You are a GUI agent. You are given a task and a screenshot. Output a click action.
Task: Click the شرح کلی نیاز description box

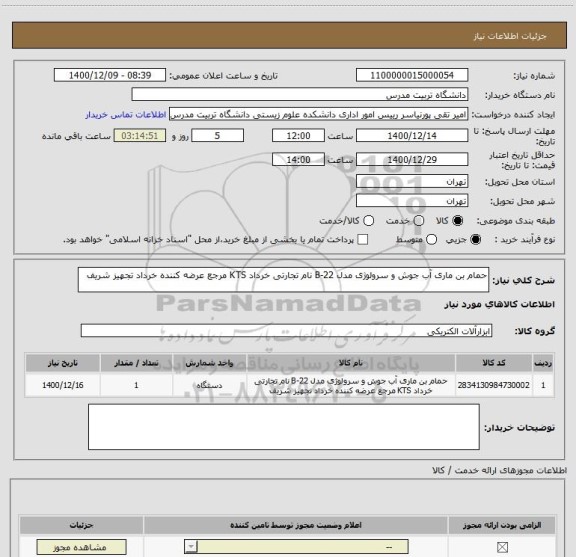pyautogui.click(x=283, y=280)
